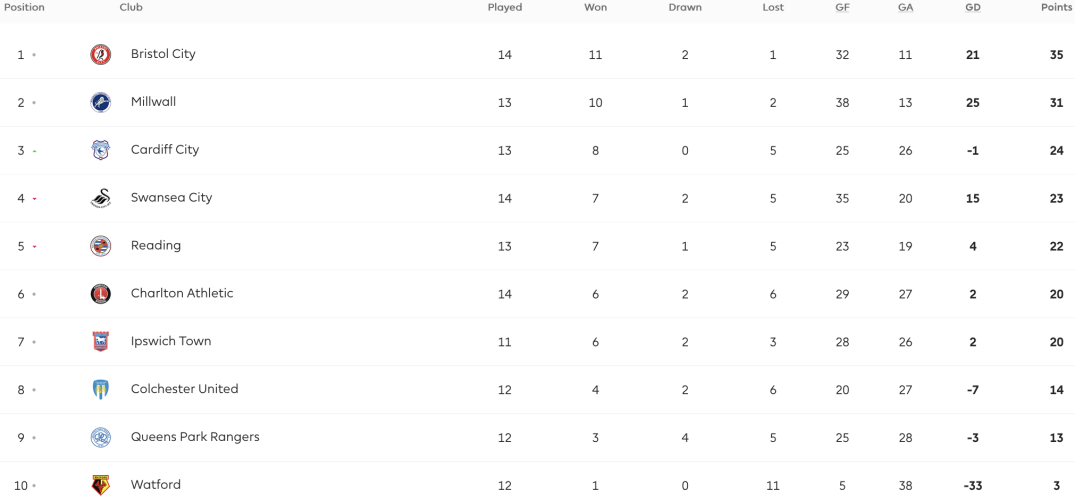Click Swansea City's red moved-down indicator
1075x500 pixels.
click(x=34, y=199)
